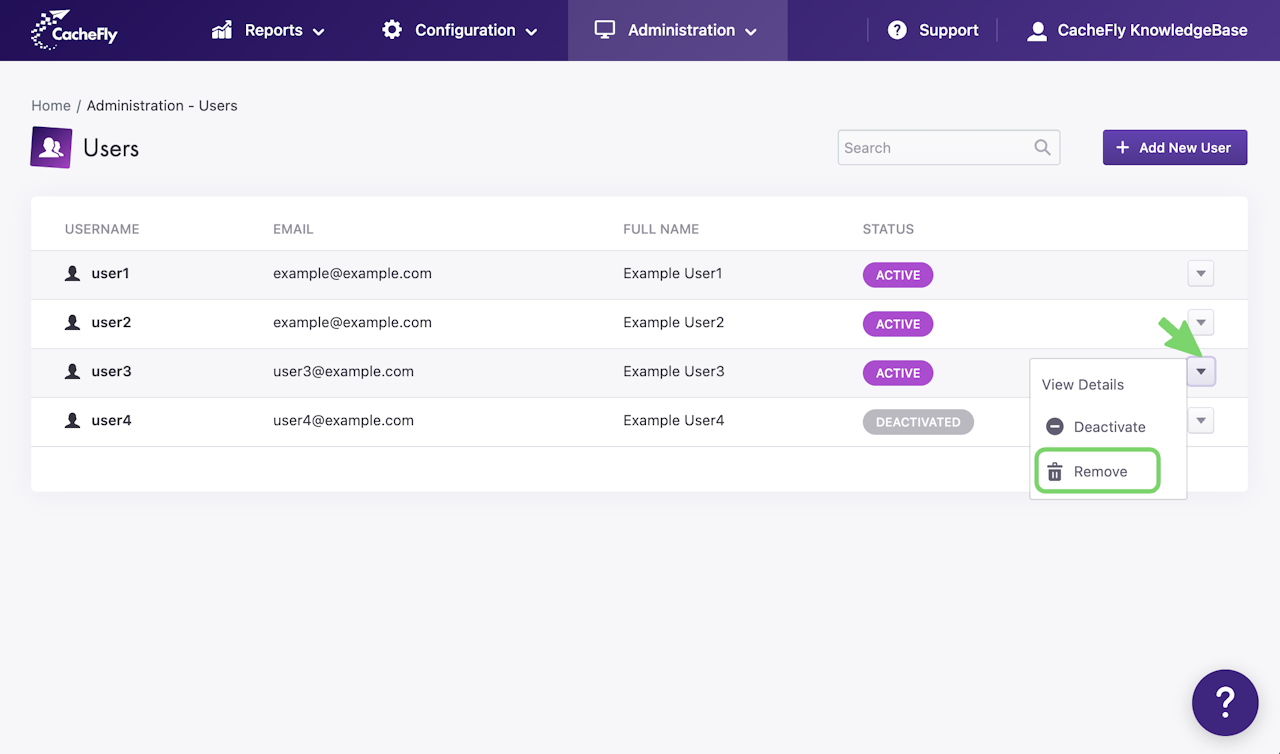1280x754 pixels.
Task: Open the round help question-mark bubble
Action: pyautogui.click(x=1225, y=702)
